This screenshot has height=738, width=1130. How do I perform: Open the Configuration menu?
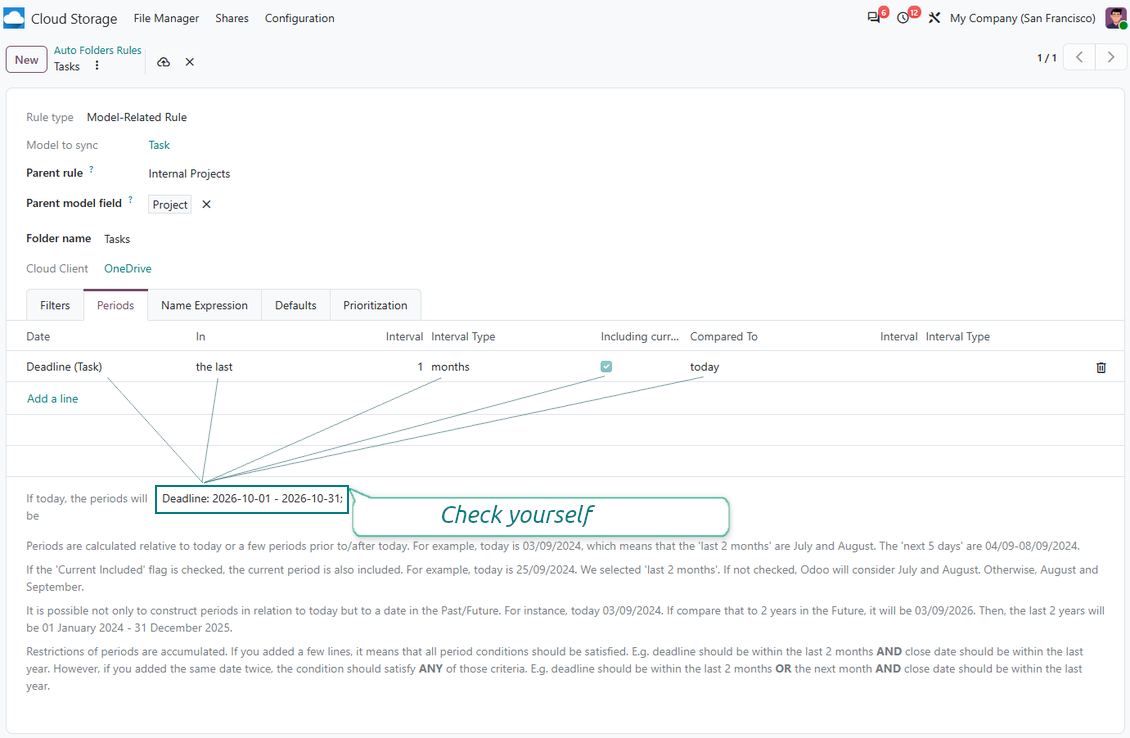[299, 18]
